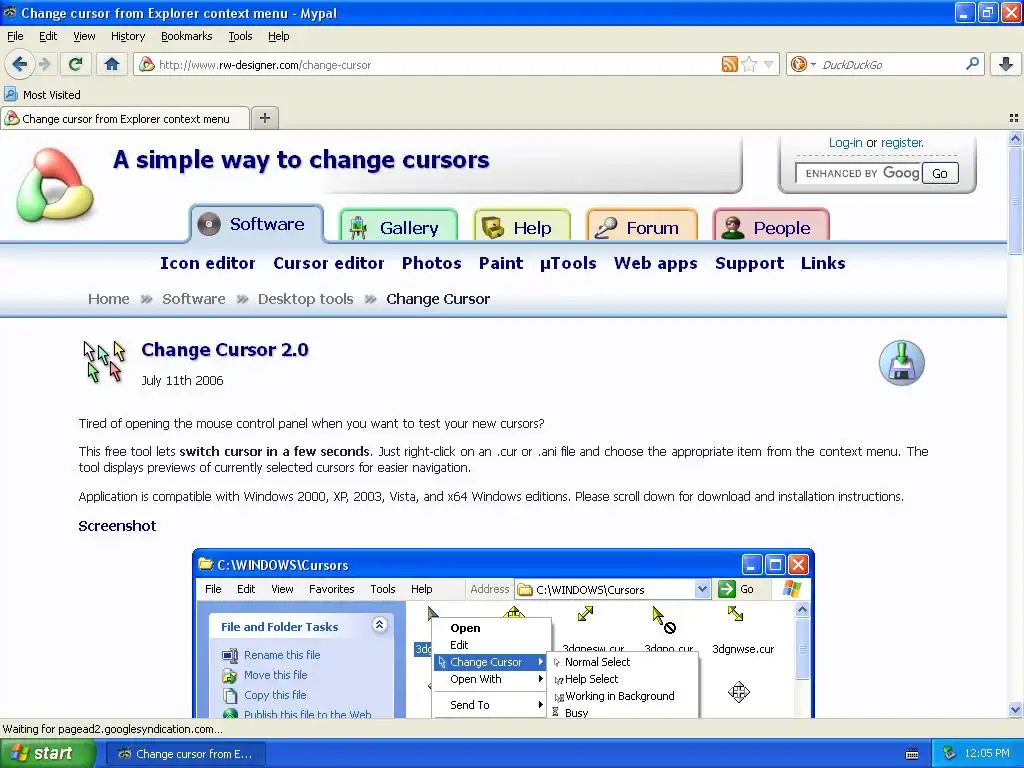This screenshot has width=1024, height=768.
Task: Click the site favicon in address bar
Action: click(x=147, y=64)
